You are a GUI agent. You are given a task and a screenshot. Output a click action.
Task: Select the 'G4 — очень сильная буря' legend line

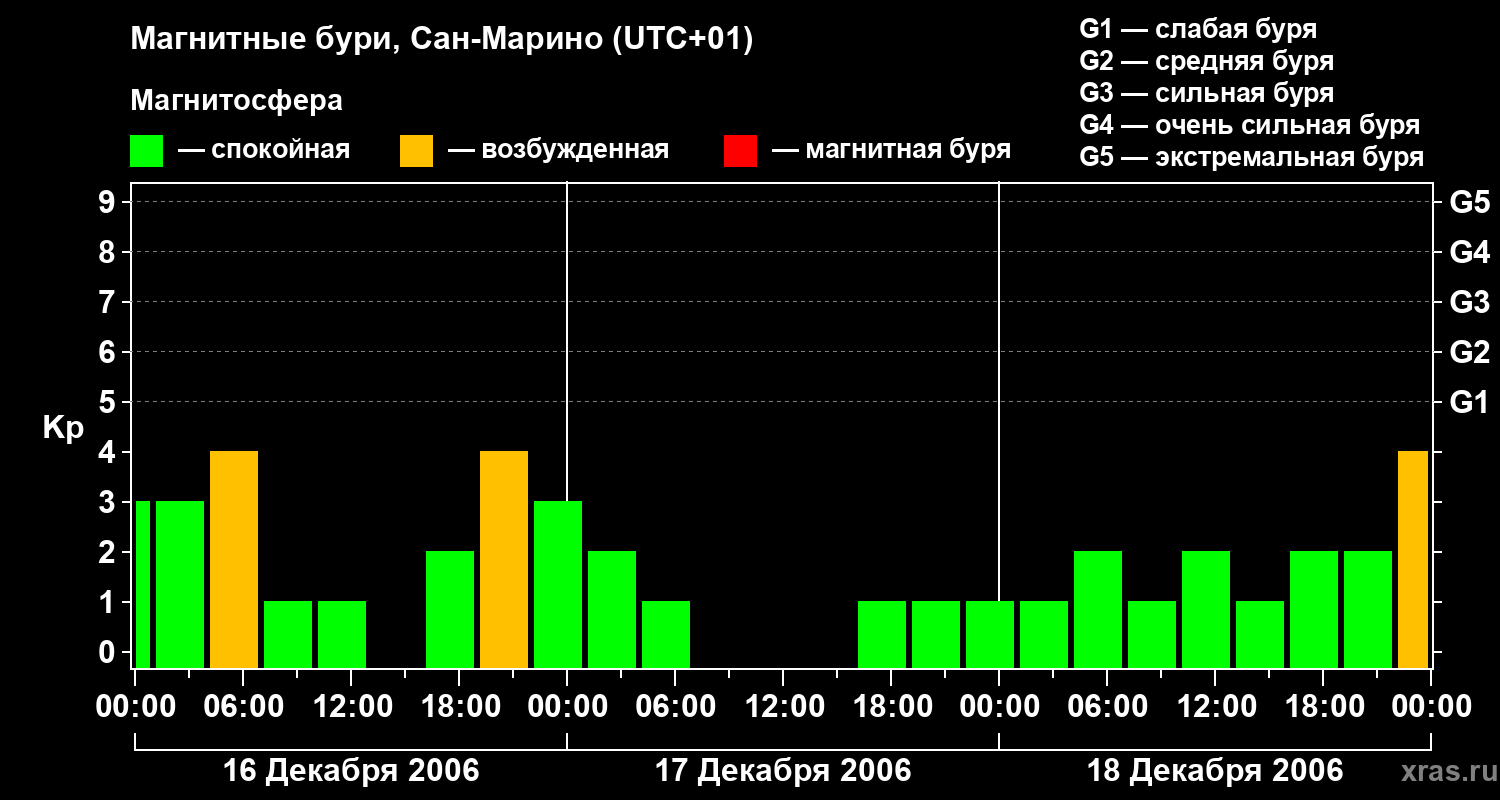(1250, 125)
